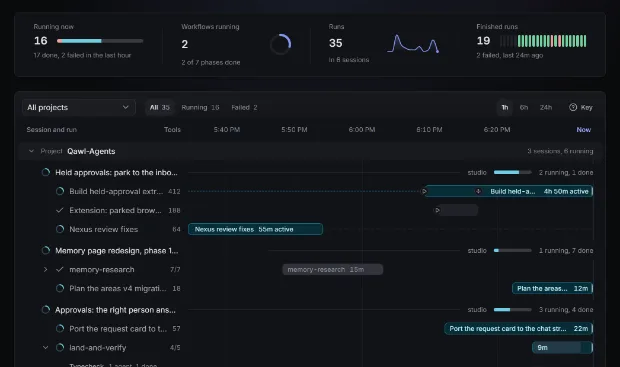
Task: Open the All projects dropdown
Action: click(x=79, y=108)
